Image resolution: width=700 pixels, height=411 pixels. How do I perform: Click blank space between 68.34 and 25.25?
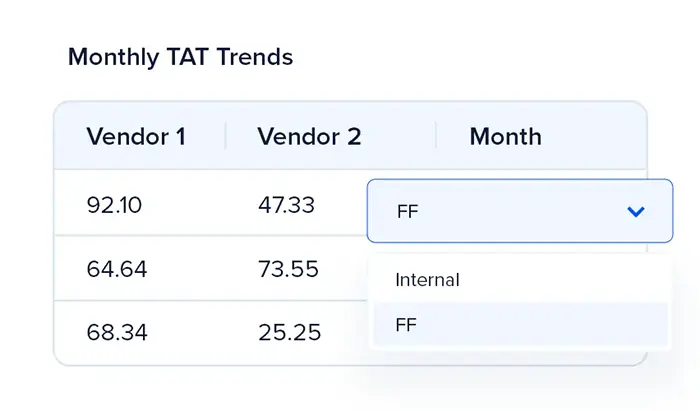pyautogui.click(x=200, y=331)
